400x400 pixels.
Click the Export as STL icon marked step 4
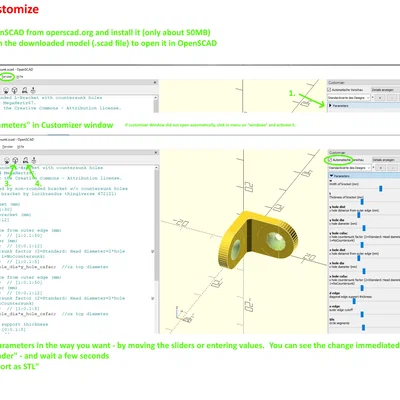click(x=25, y=160)
